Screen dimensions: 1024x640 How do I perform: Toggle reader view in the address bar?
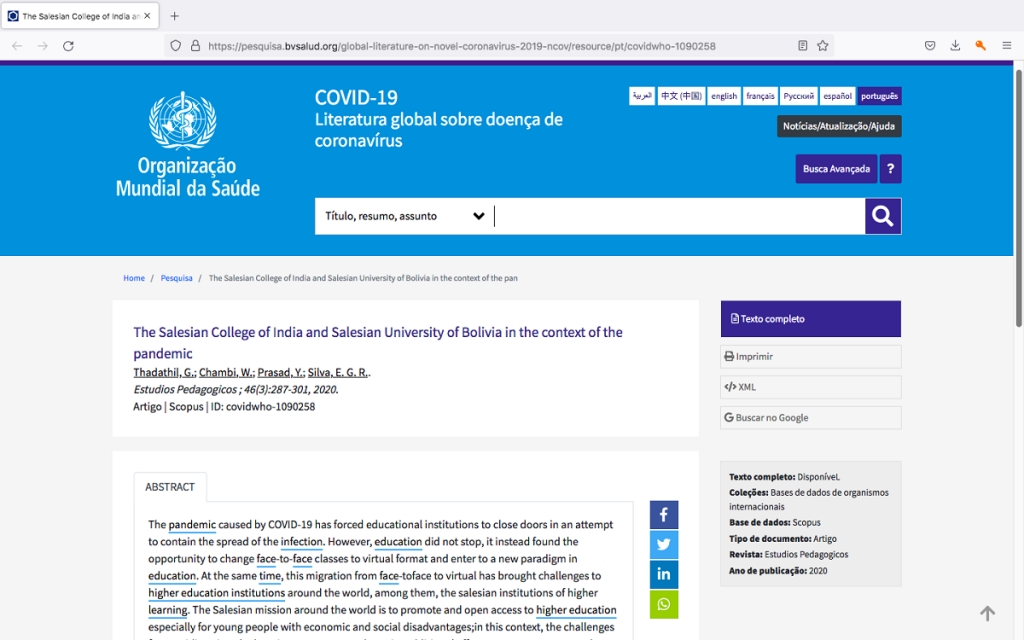(x=803, y=46)
